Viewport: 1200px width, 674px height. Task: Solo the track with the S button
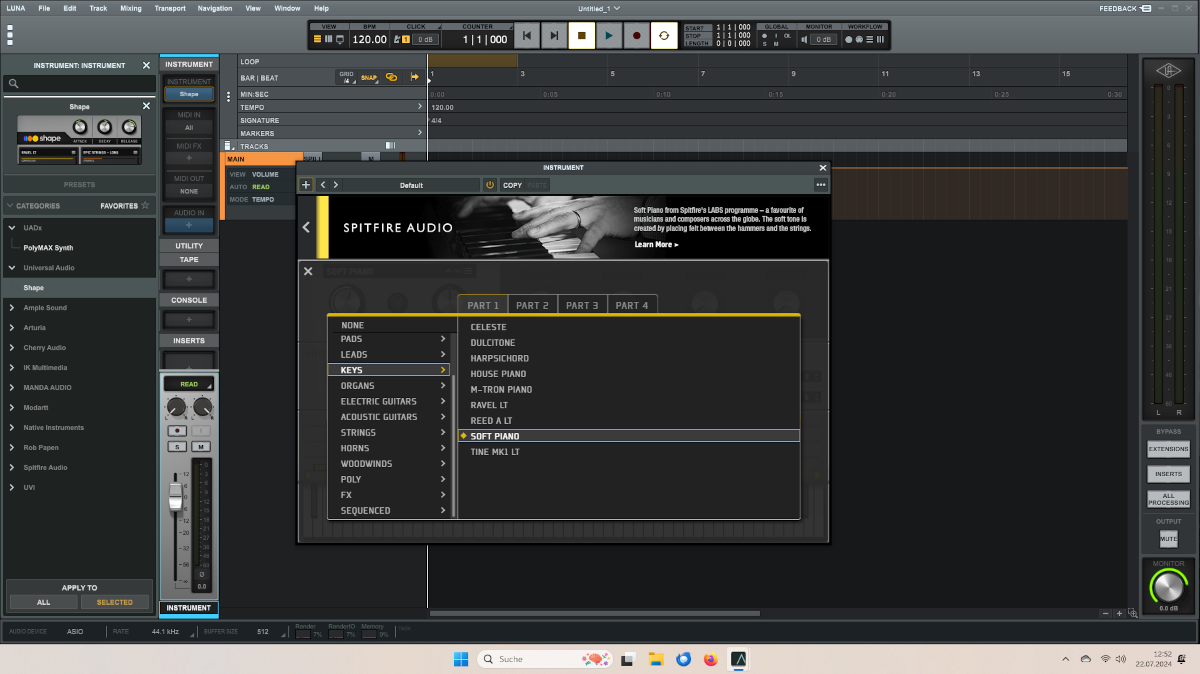177,446
